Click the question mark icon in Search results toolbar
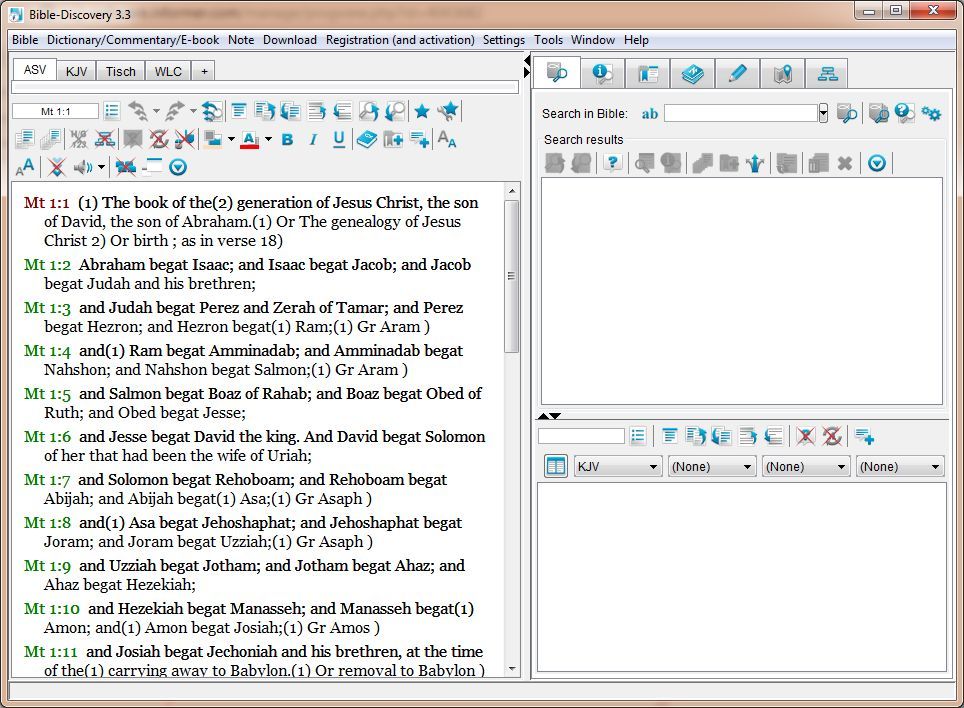 coord(612,163)
